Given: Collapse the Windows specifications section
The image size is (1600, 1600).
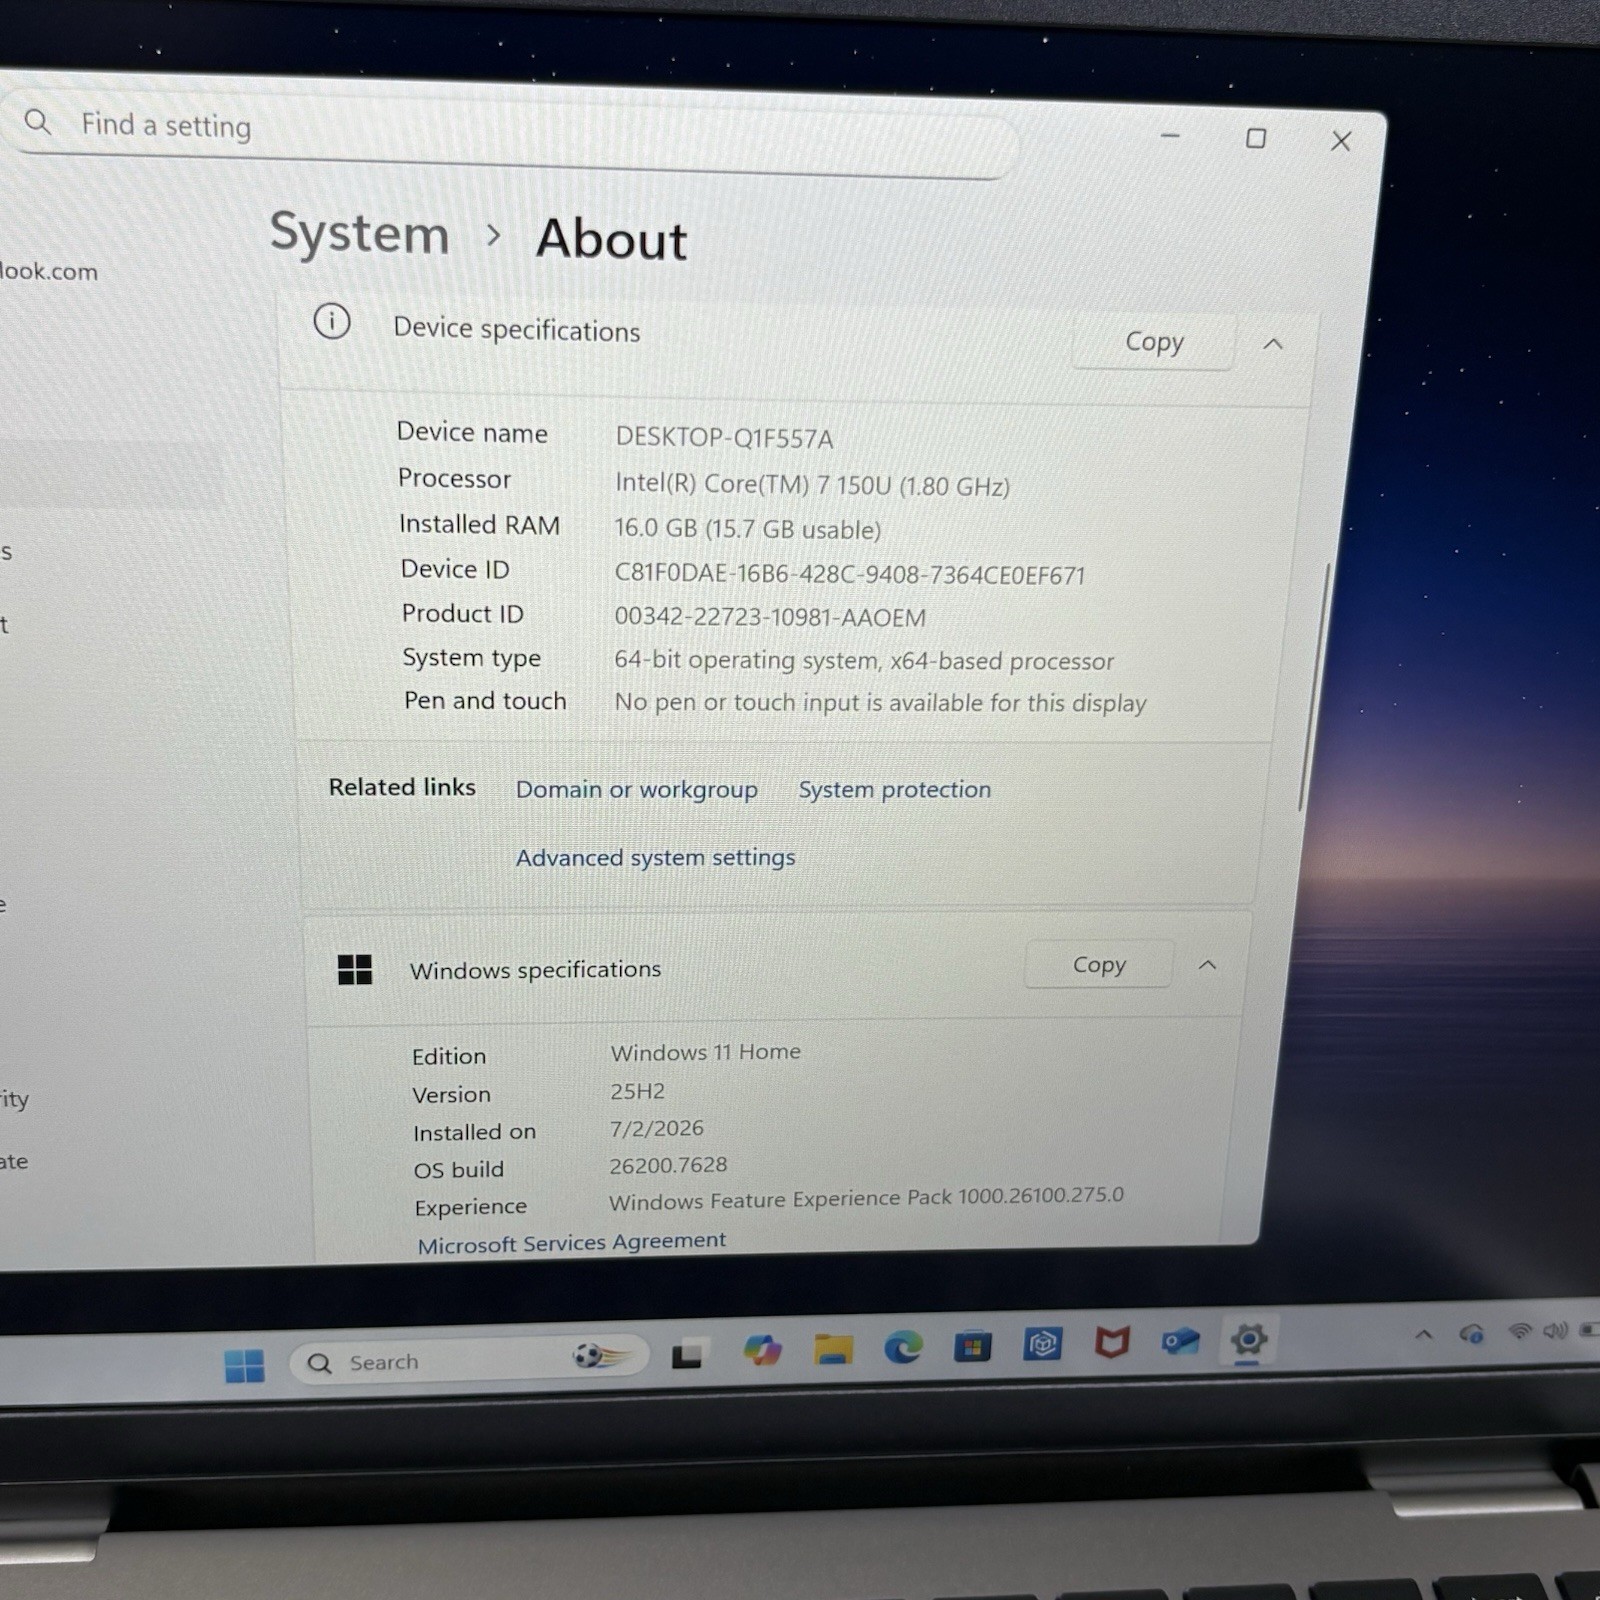Looking at the screenshot, I should (1207, 965).
